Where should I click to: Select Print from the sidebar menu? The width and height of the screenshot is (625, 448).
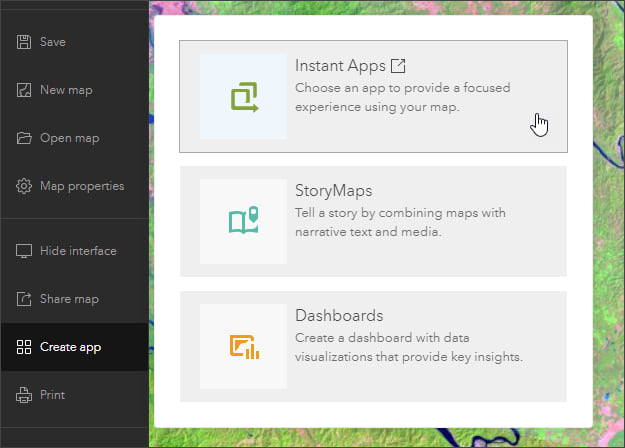click(75, 395)
